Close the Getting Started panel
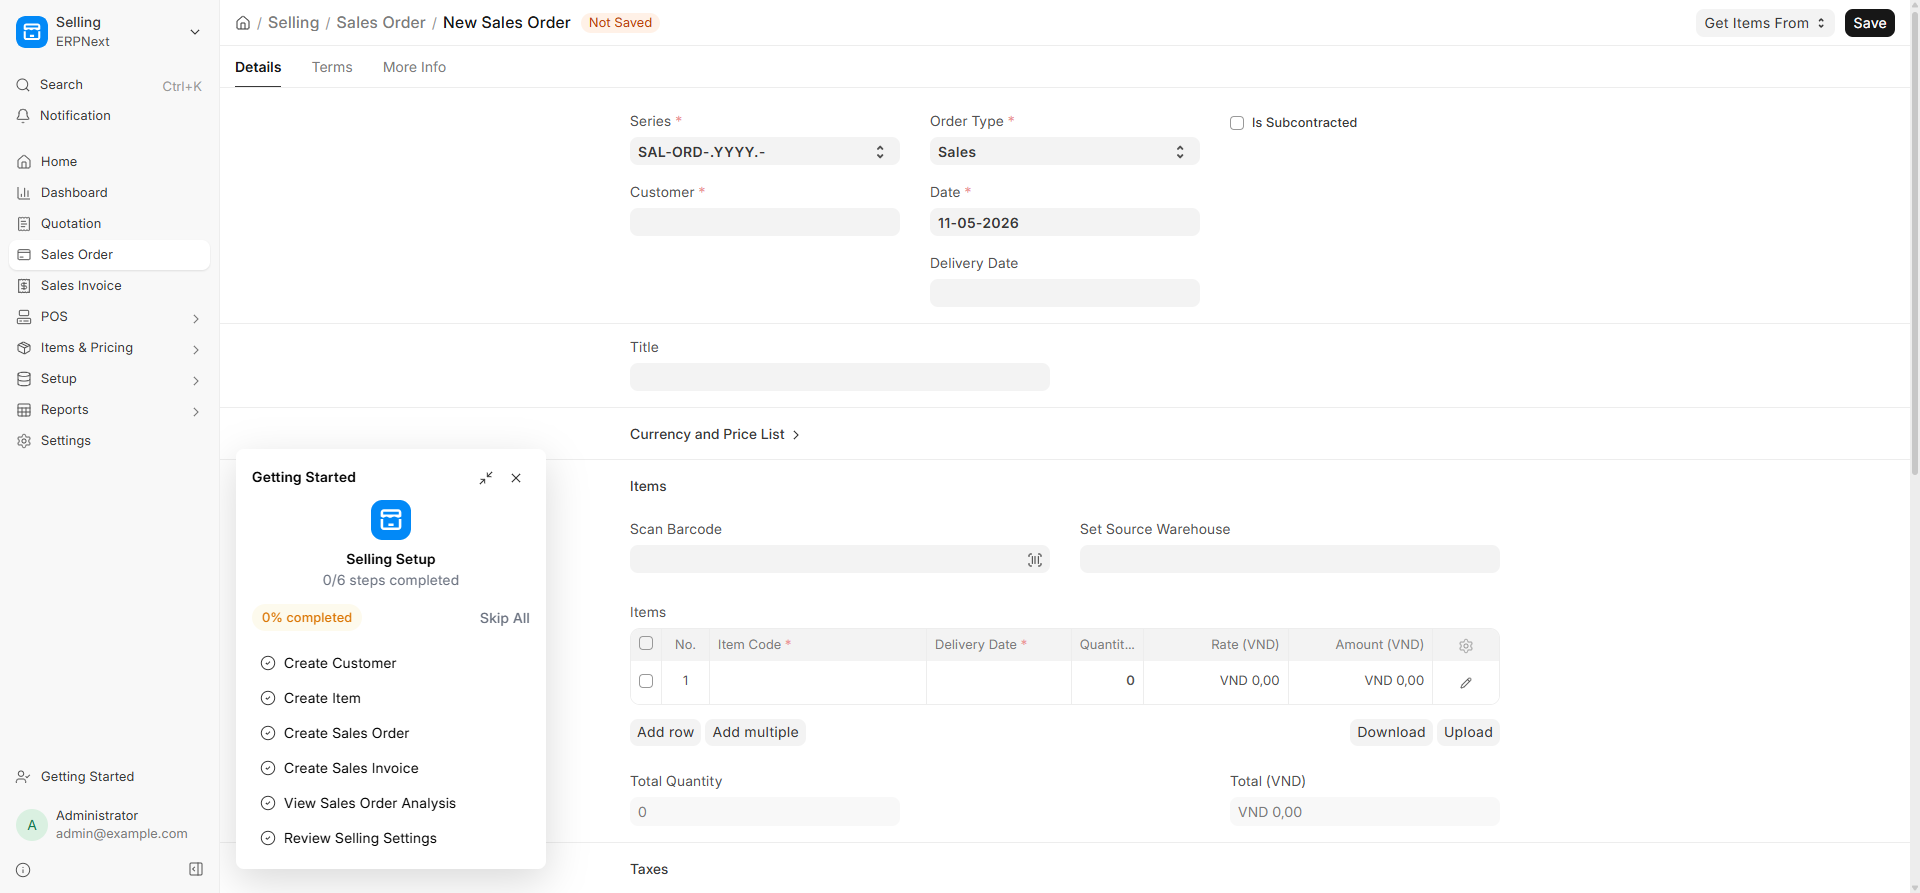This screenshot has height=893, width=1920. [x=516, y=478]
